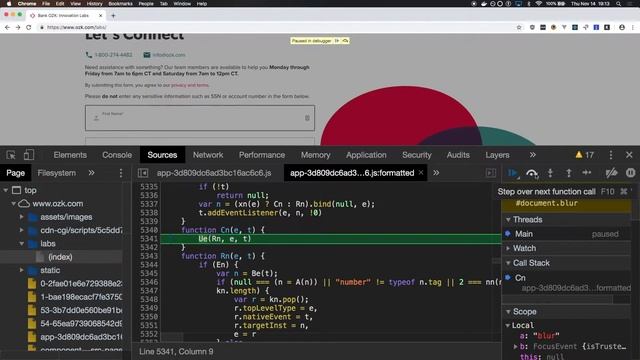Open the Network tab
The height and width of the screenshot is (360, 640).
208,155
